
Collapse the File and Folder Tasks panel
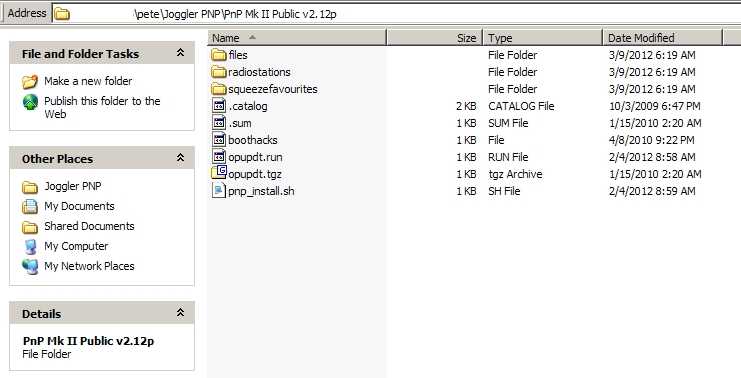[x=181, y=53]
